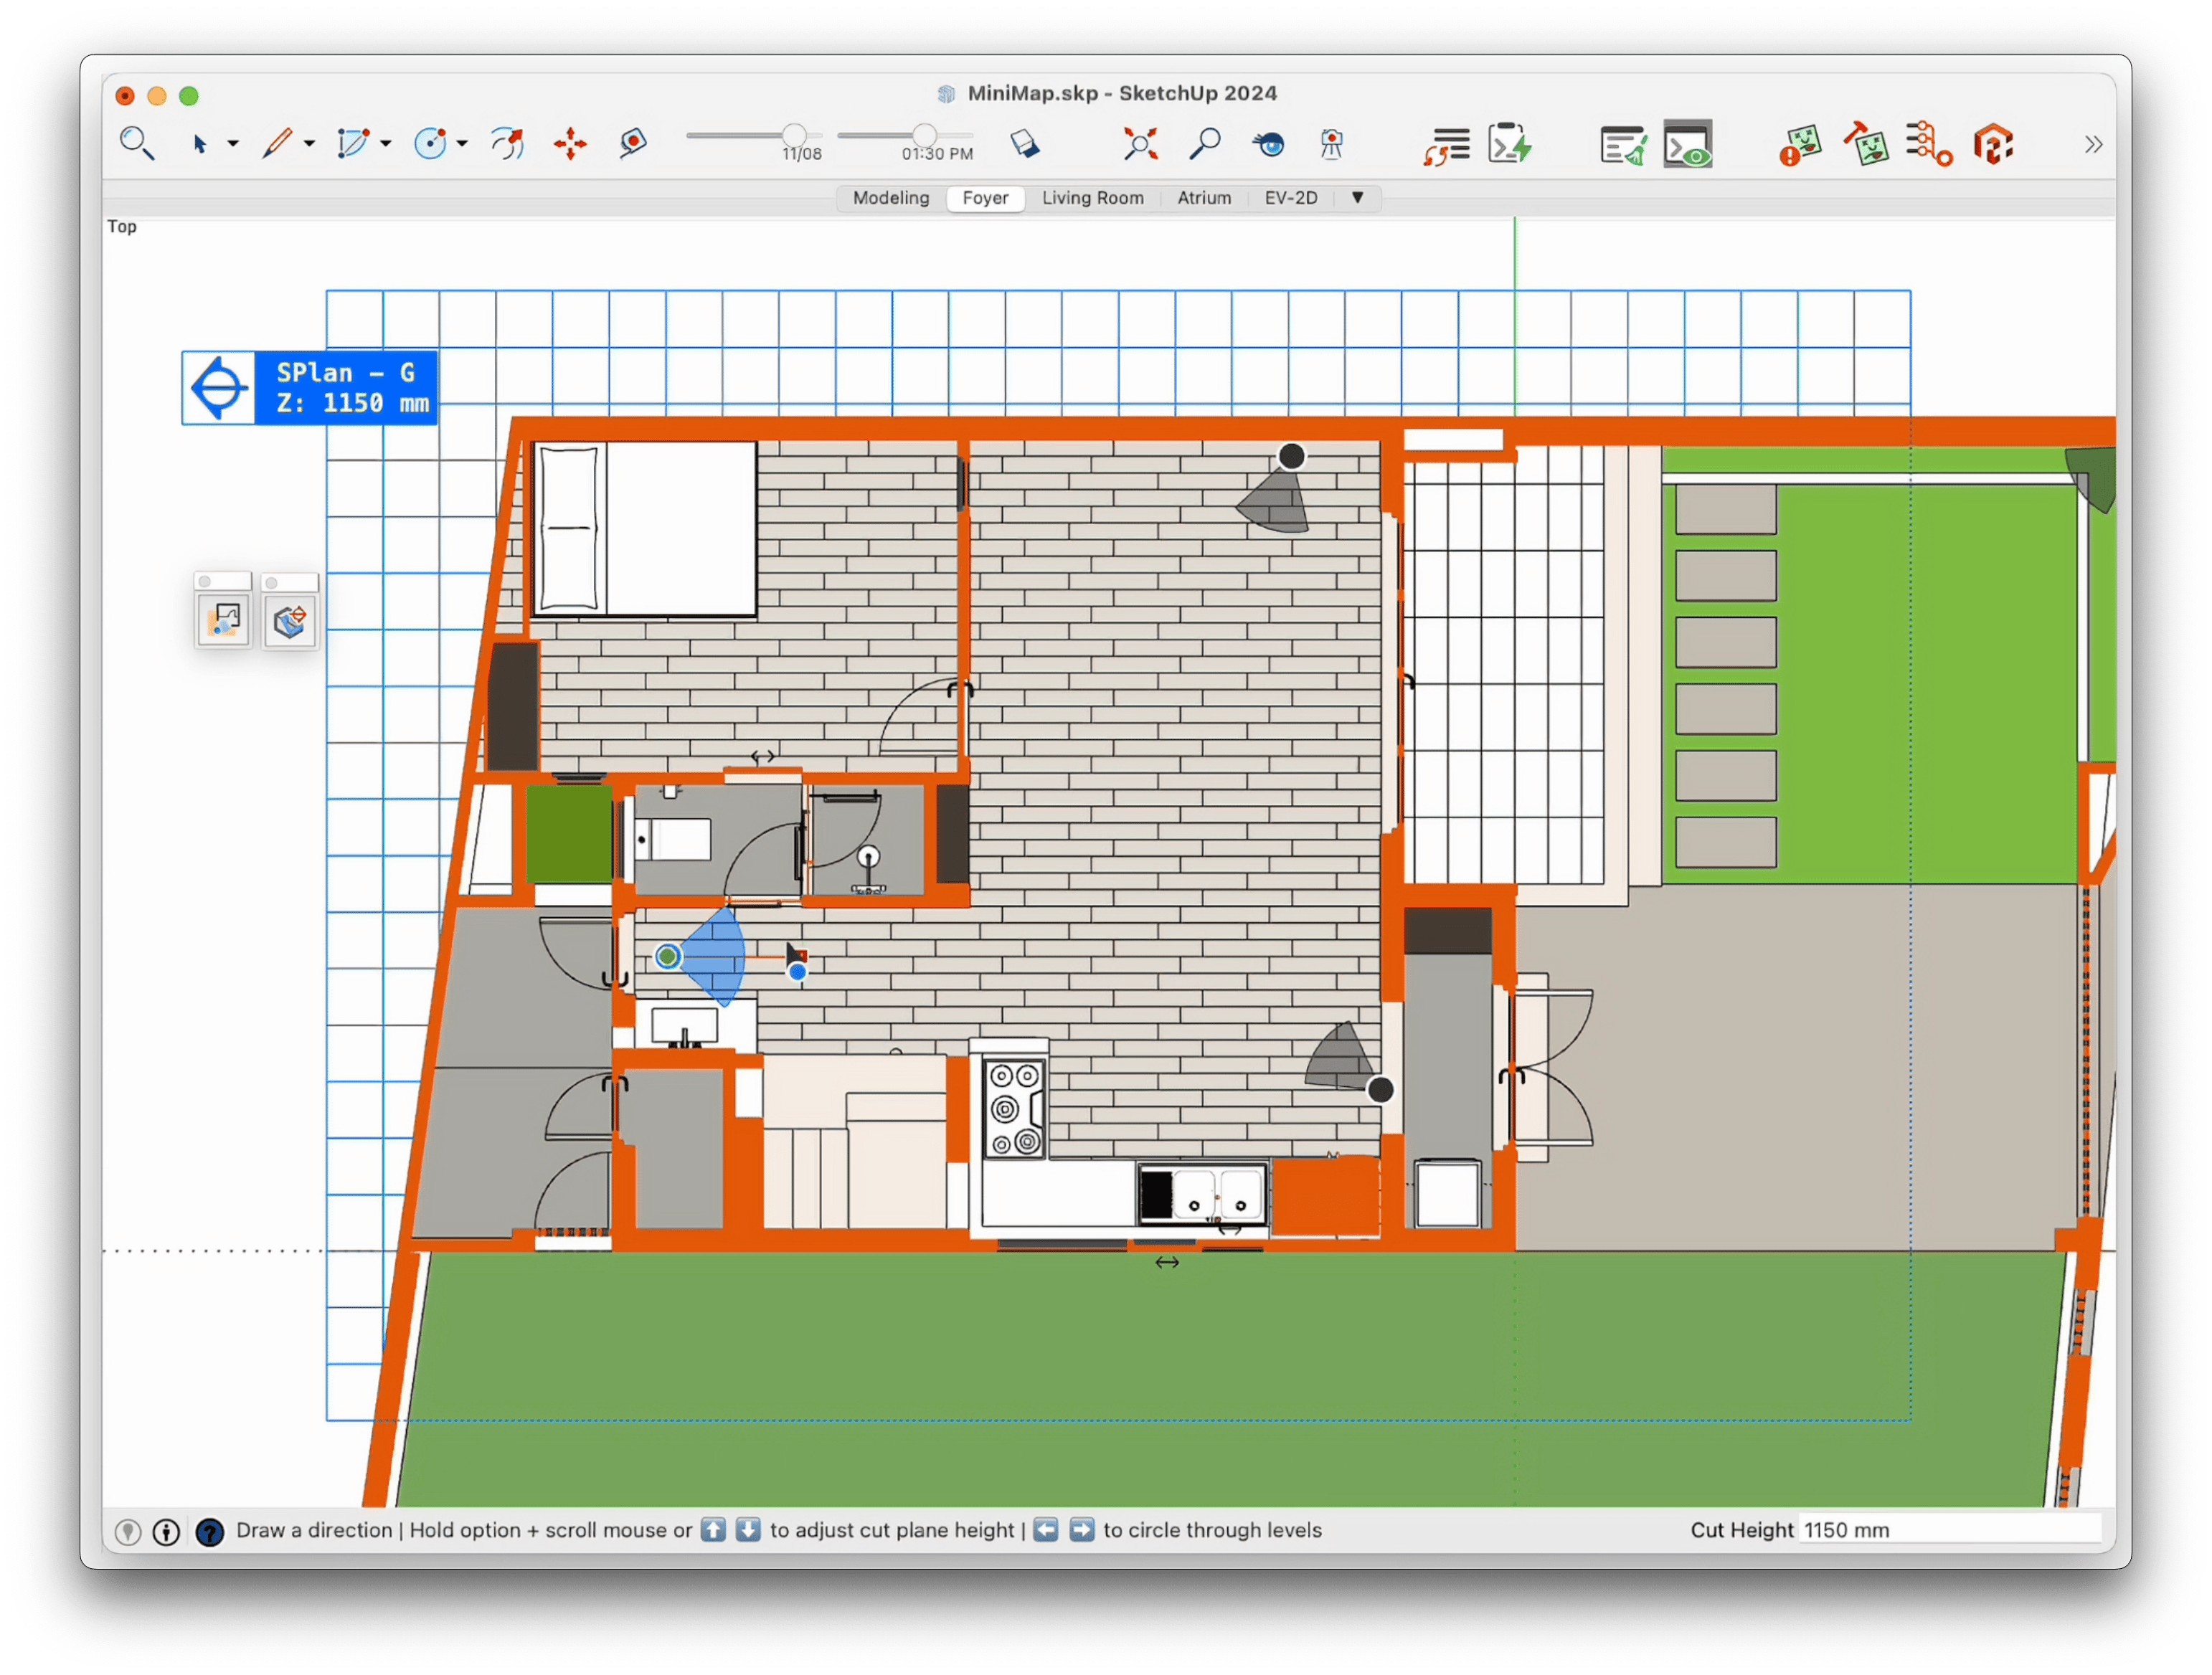The image size is (2212, 1675).
Task: Open the scene tabs overflow menu arrow
Action: (x=1357, y=198)
